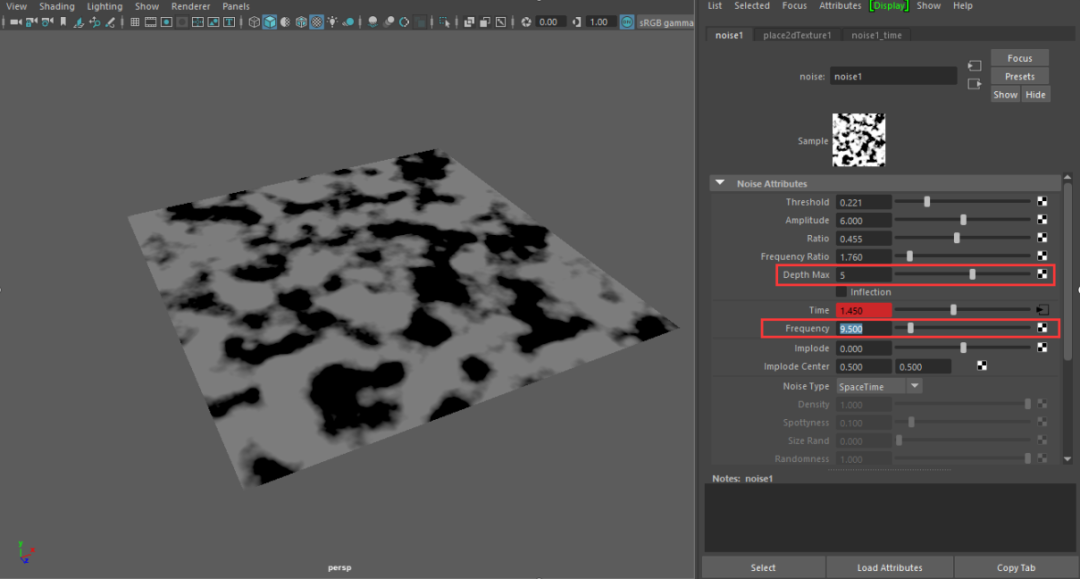1080x579 pixels.
Task: Toggle the Textured display icon
Action: [x=317, y=22]
